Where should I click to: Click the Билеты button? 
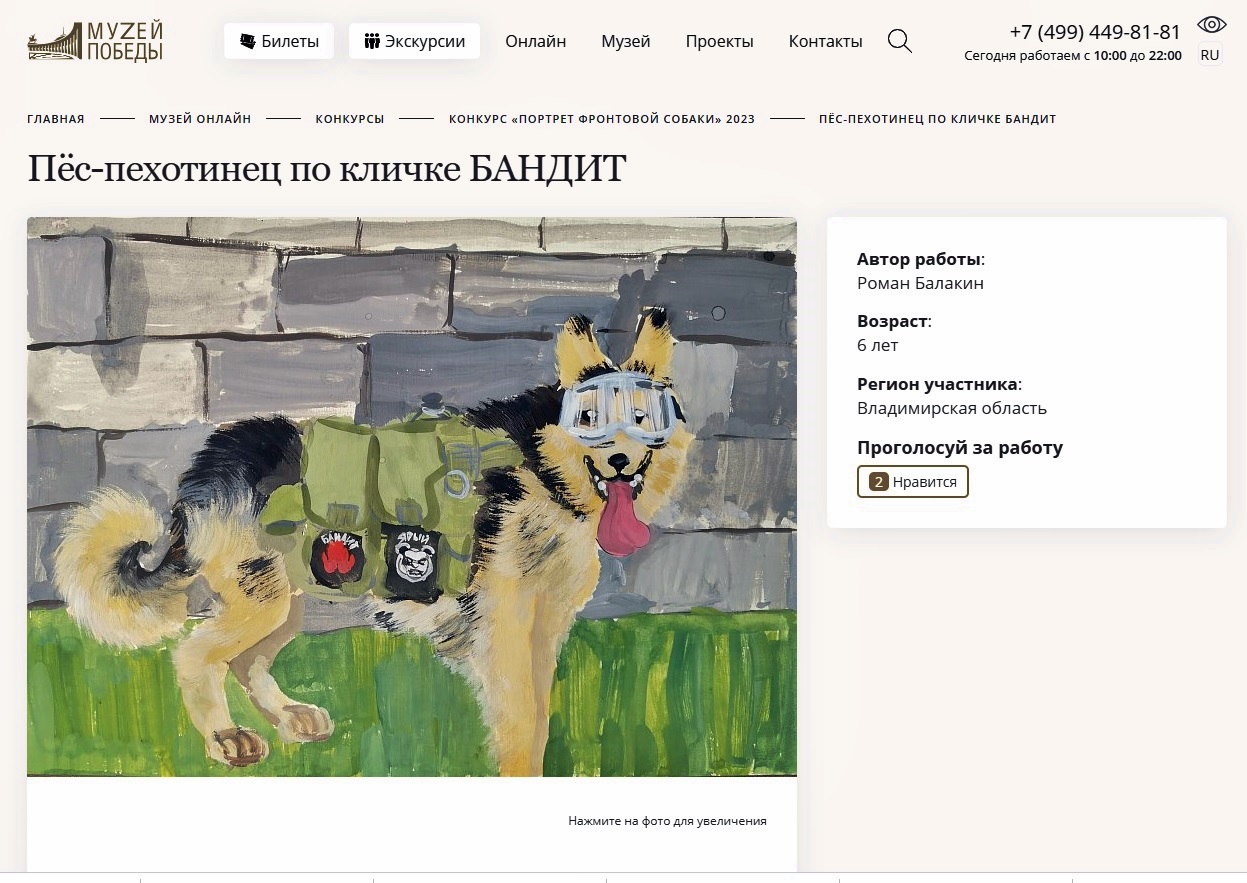pos(279,41)
